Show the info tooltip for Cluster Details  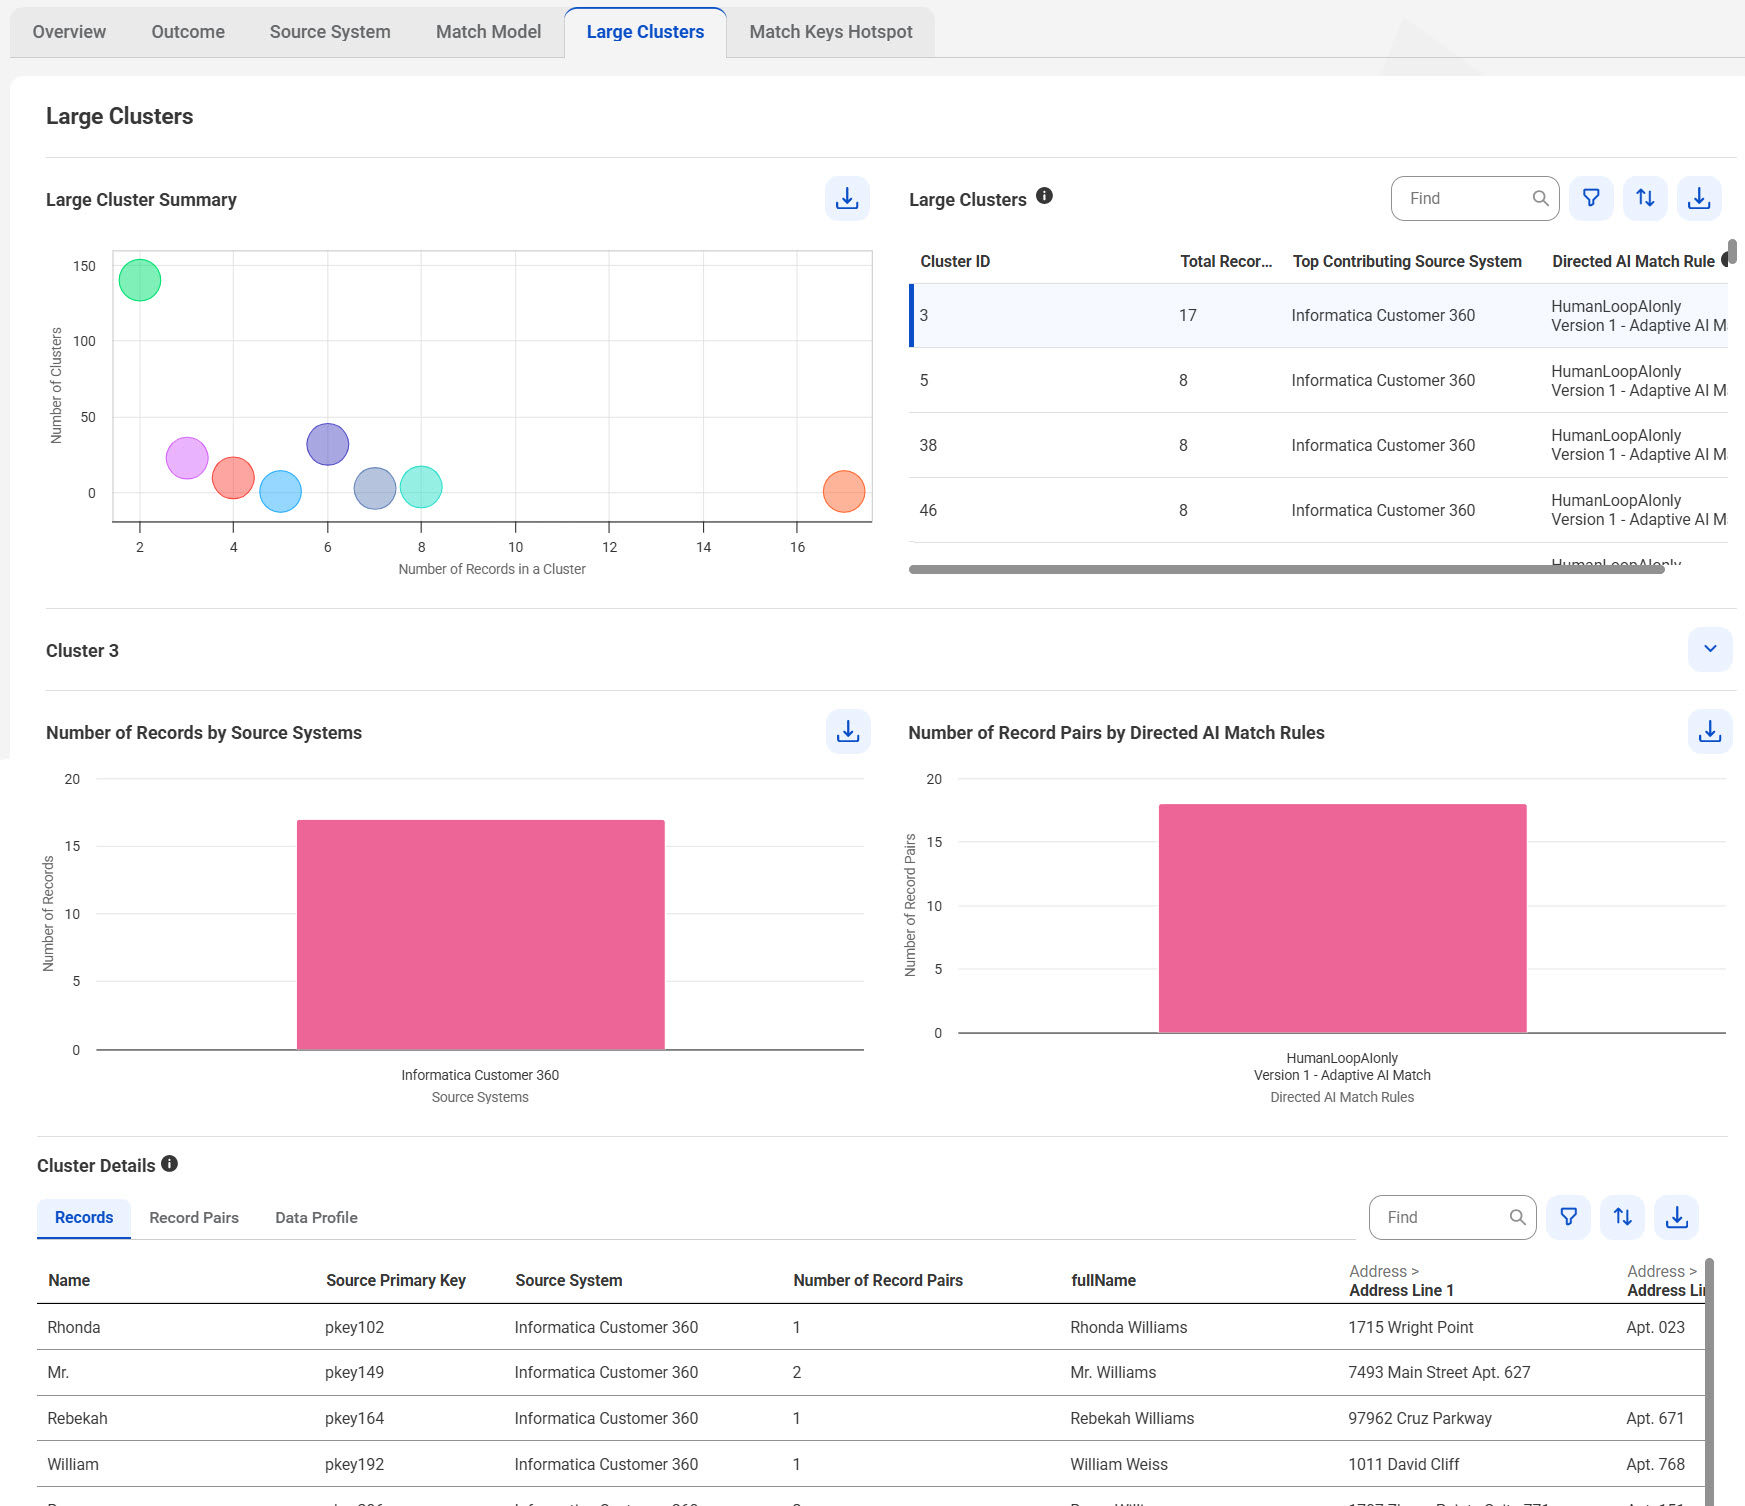pyautogui.click(x=170, y=1164)
